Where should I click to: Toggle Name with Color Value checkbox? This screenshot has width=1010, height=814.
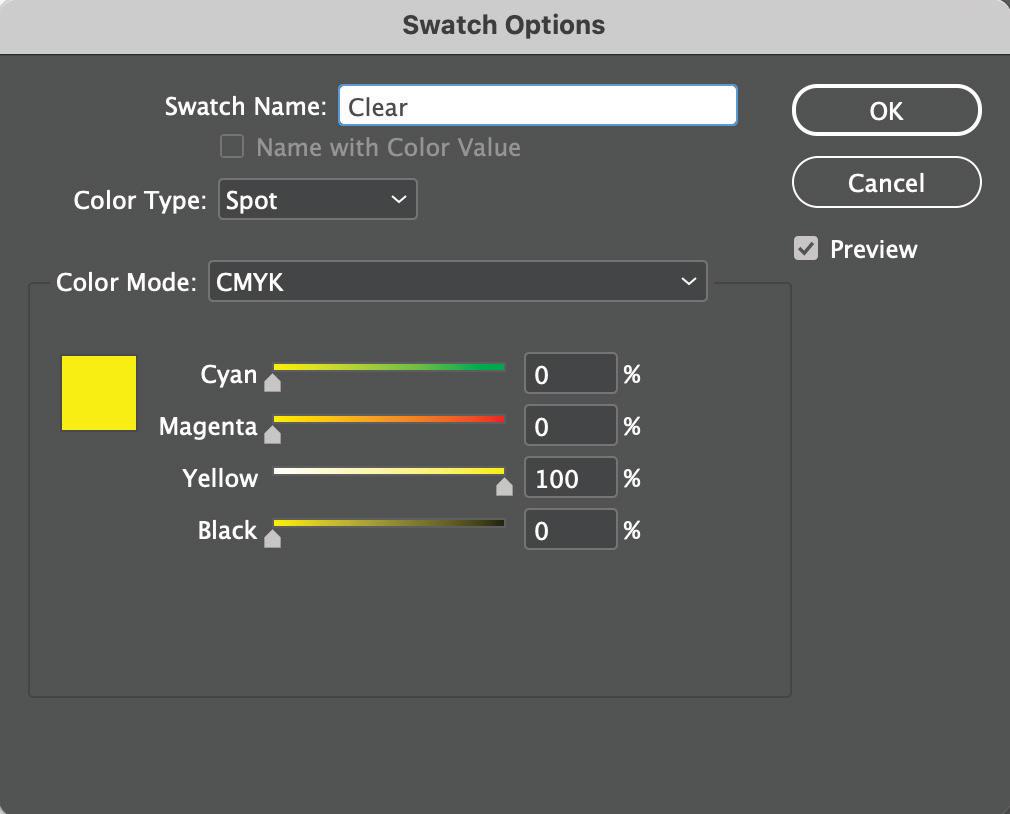pos(232,147)
